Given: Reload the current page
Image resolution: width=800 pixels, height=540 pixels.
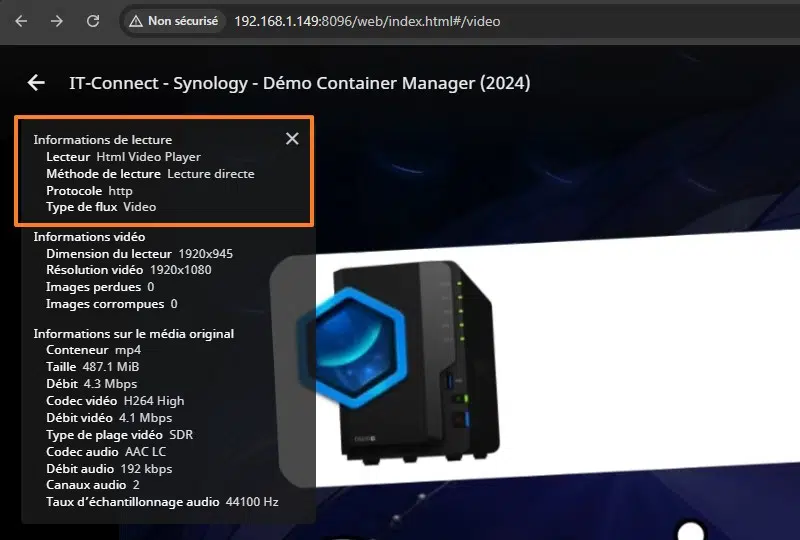Looking at the screenshot, I should (x=93, y=21).
